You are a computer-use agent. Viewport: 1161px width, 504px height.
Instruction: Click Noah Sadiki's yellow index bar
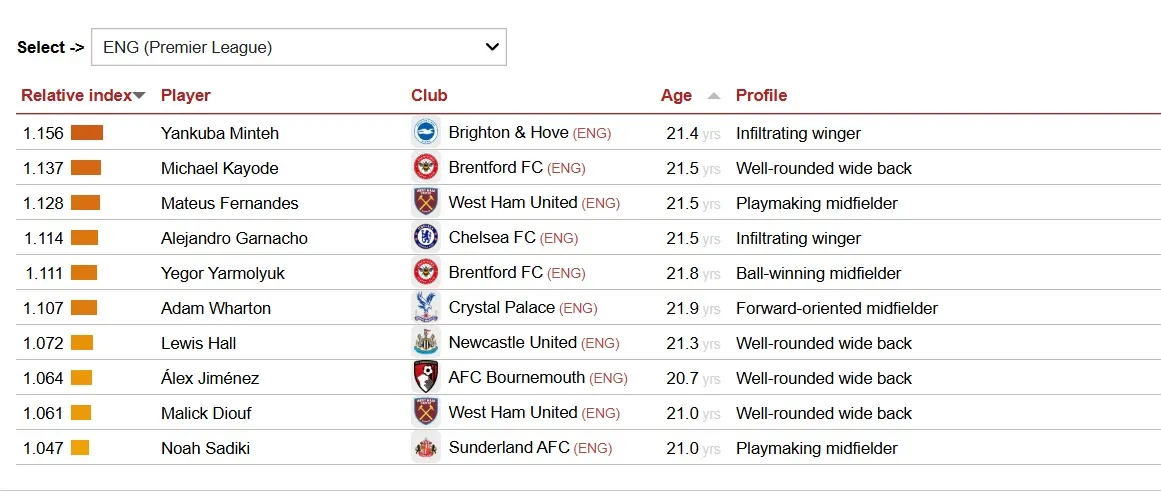[x=80, y=448]
